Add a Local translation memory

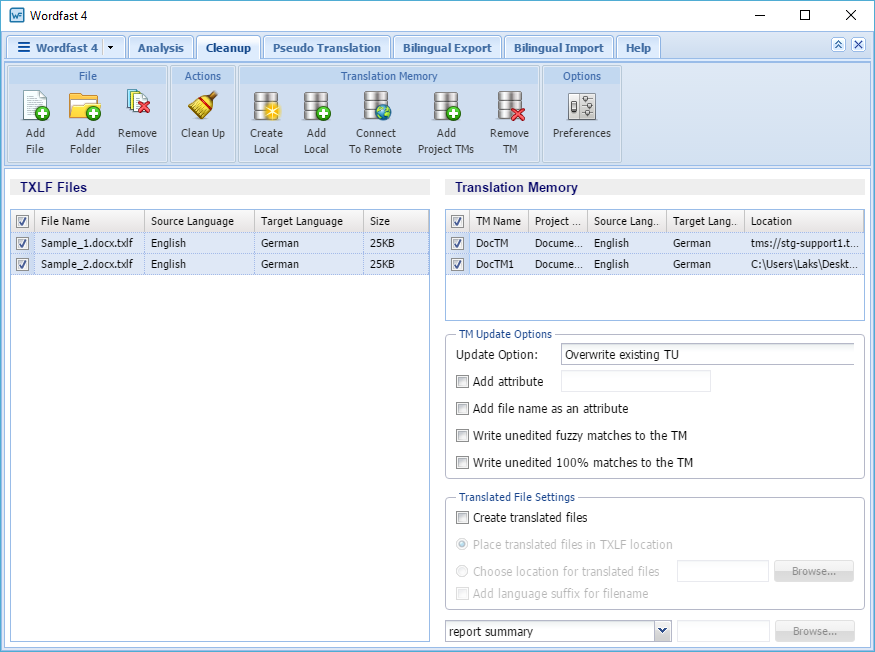[x=316, y=106]
